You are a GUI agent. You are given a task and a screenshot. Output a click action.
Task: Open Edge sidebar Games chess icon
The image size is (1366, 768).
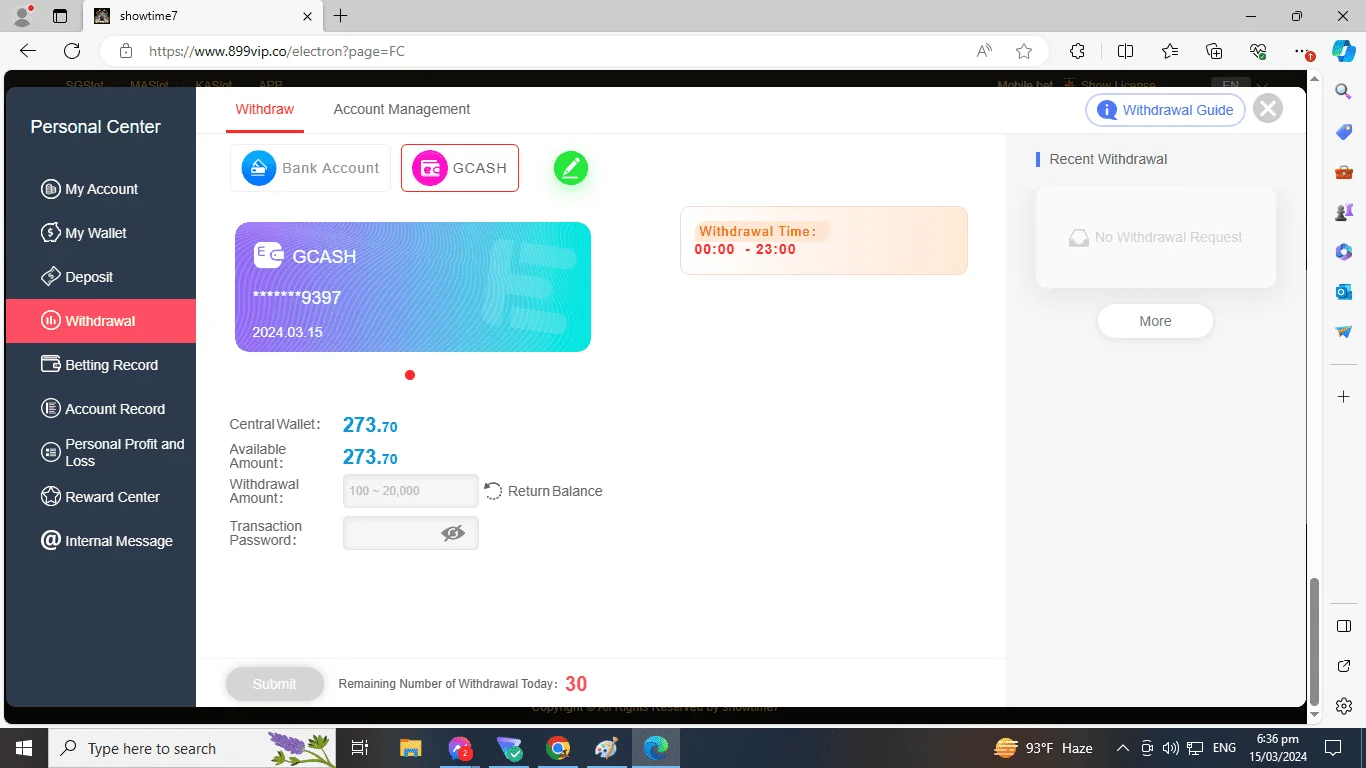(1344, 212)
